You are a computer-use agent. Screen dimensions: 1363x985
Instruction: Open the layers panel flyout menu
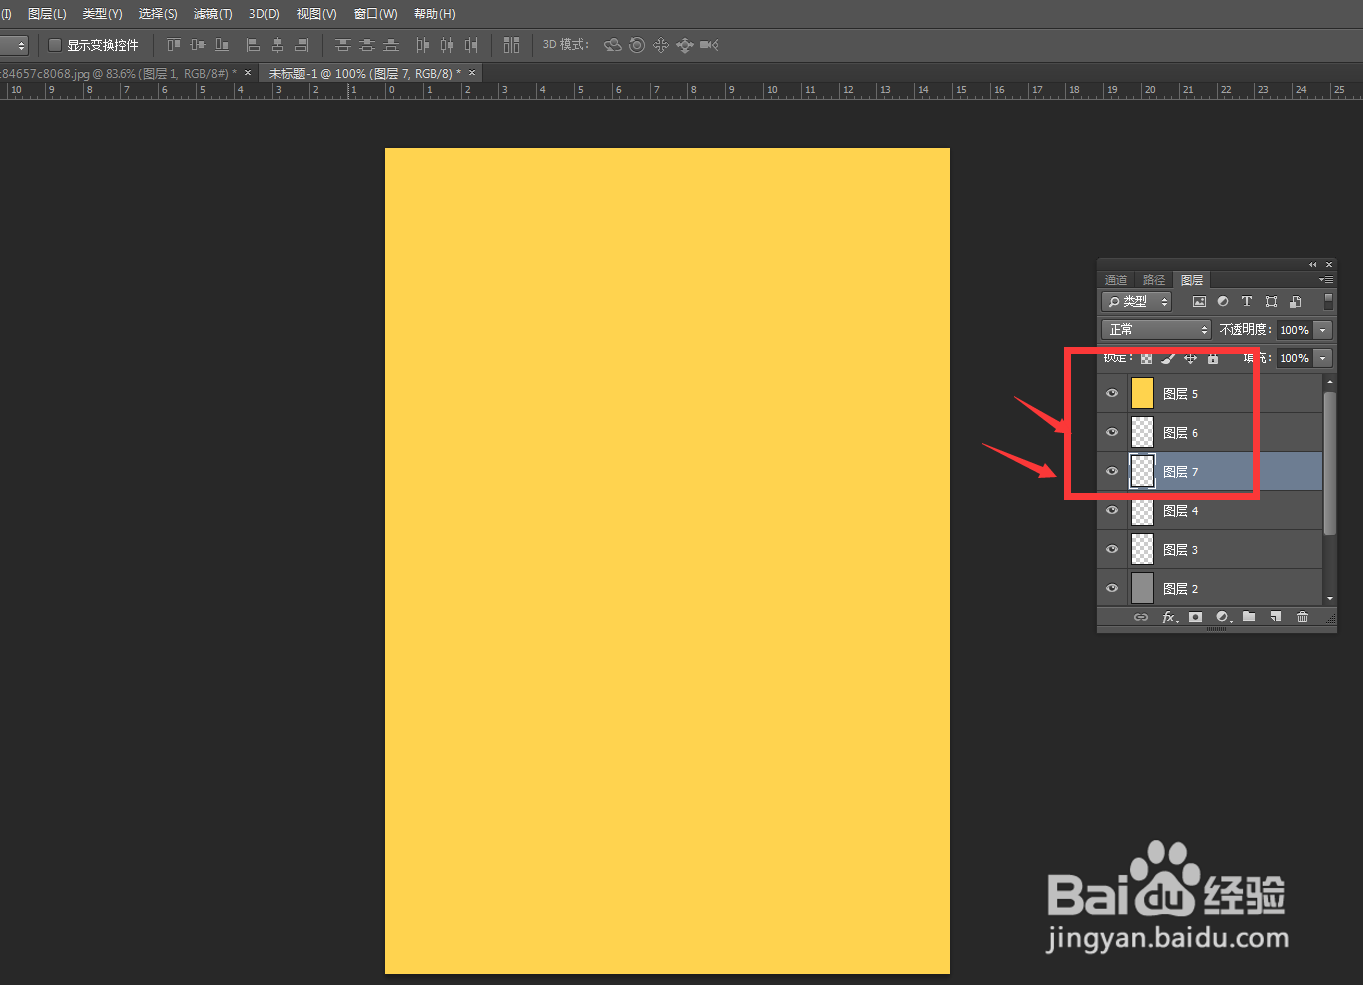(x=1326, y=280)
